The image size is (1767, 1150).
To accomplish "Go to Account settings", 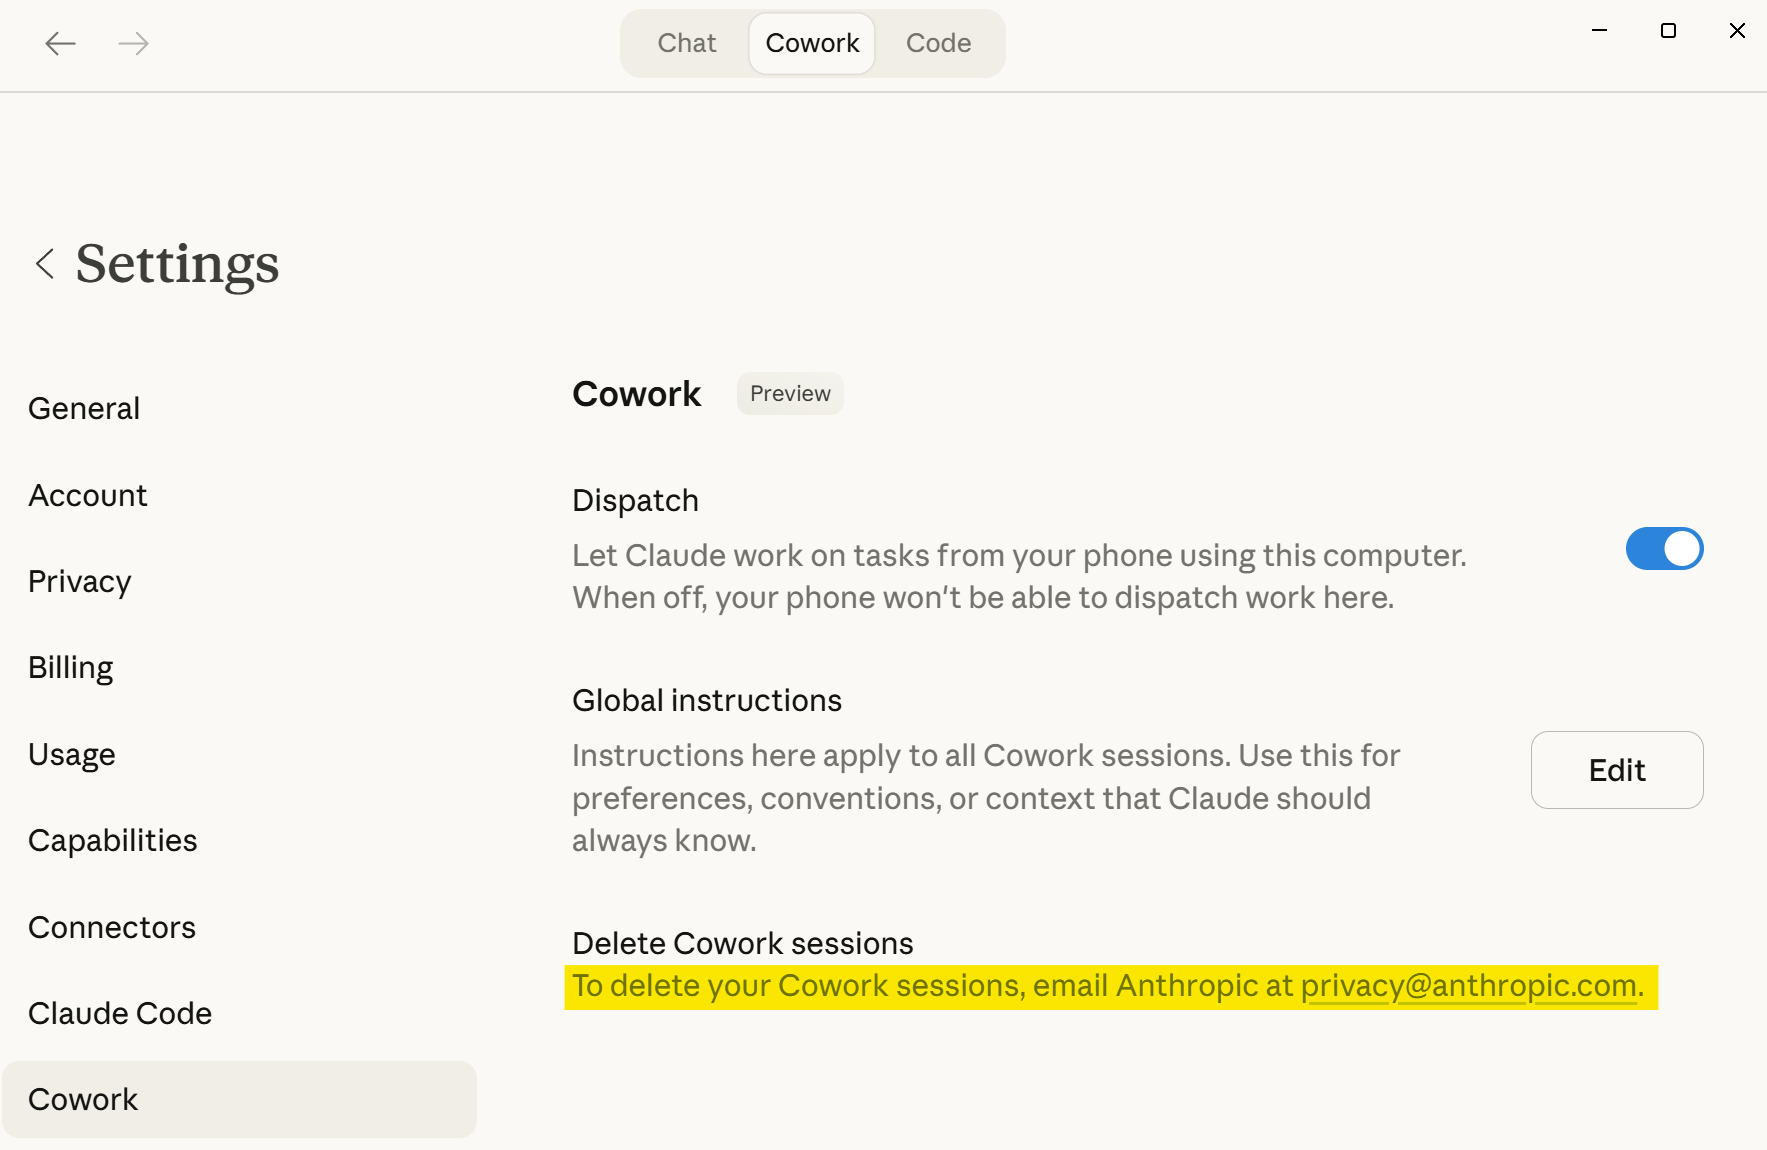I will tap(88, 496).
